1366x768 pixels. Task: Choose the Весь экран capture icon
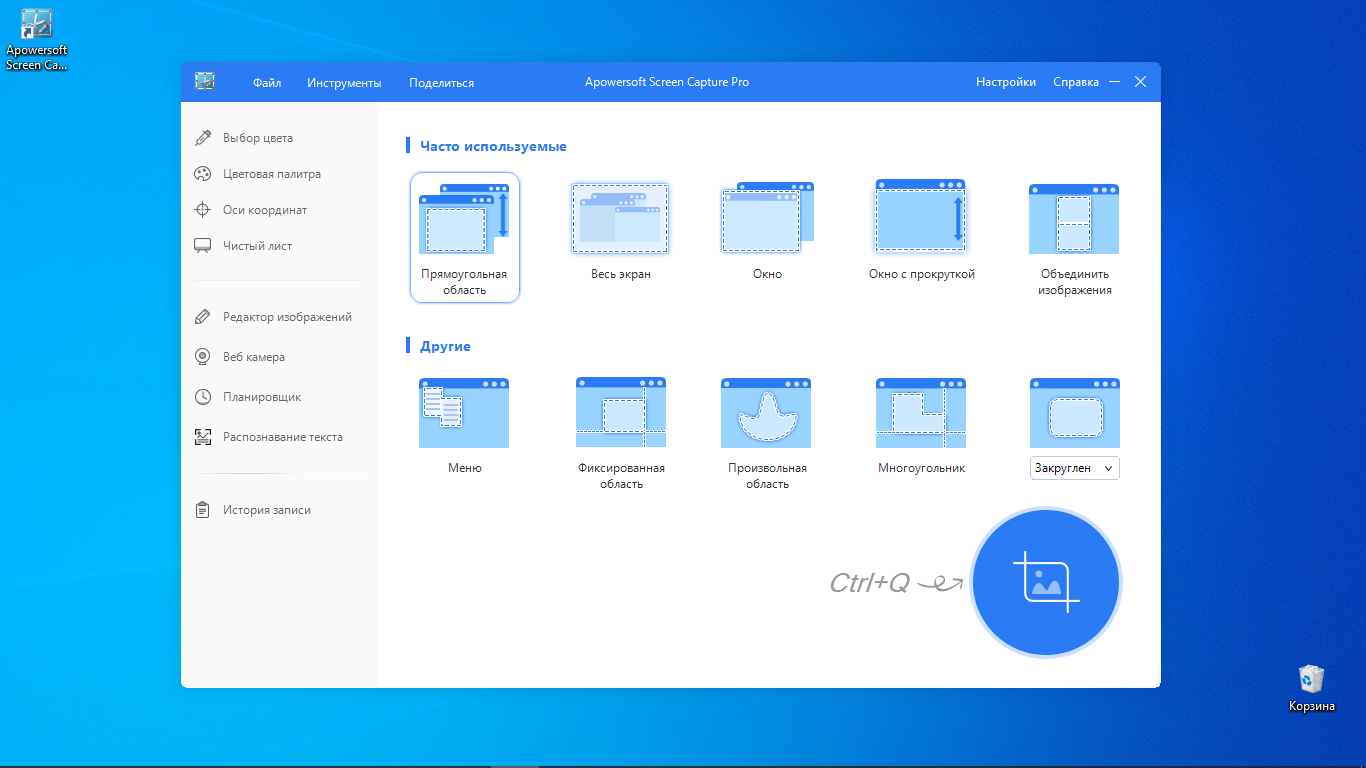(x=620, y=219)
